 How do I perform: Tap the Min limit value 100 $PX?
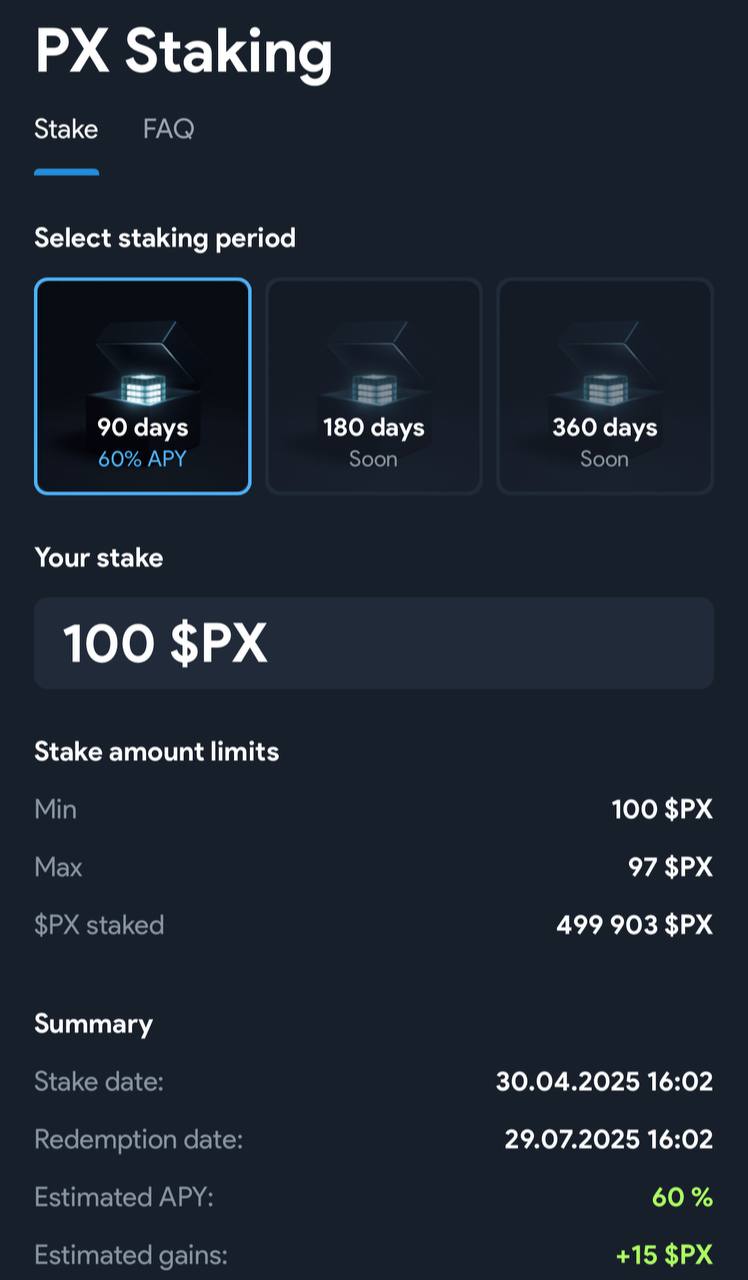662,809
